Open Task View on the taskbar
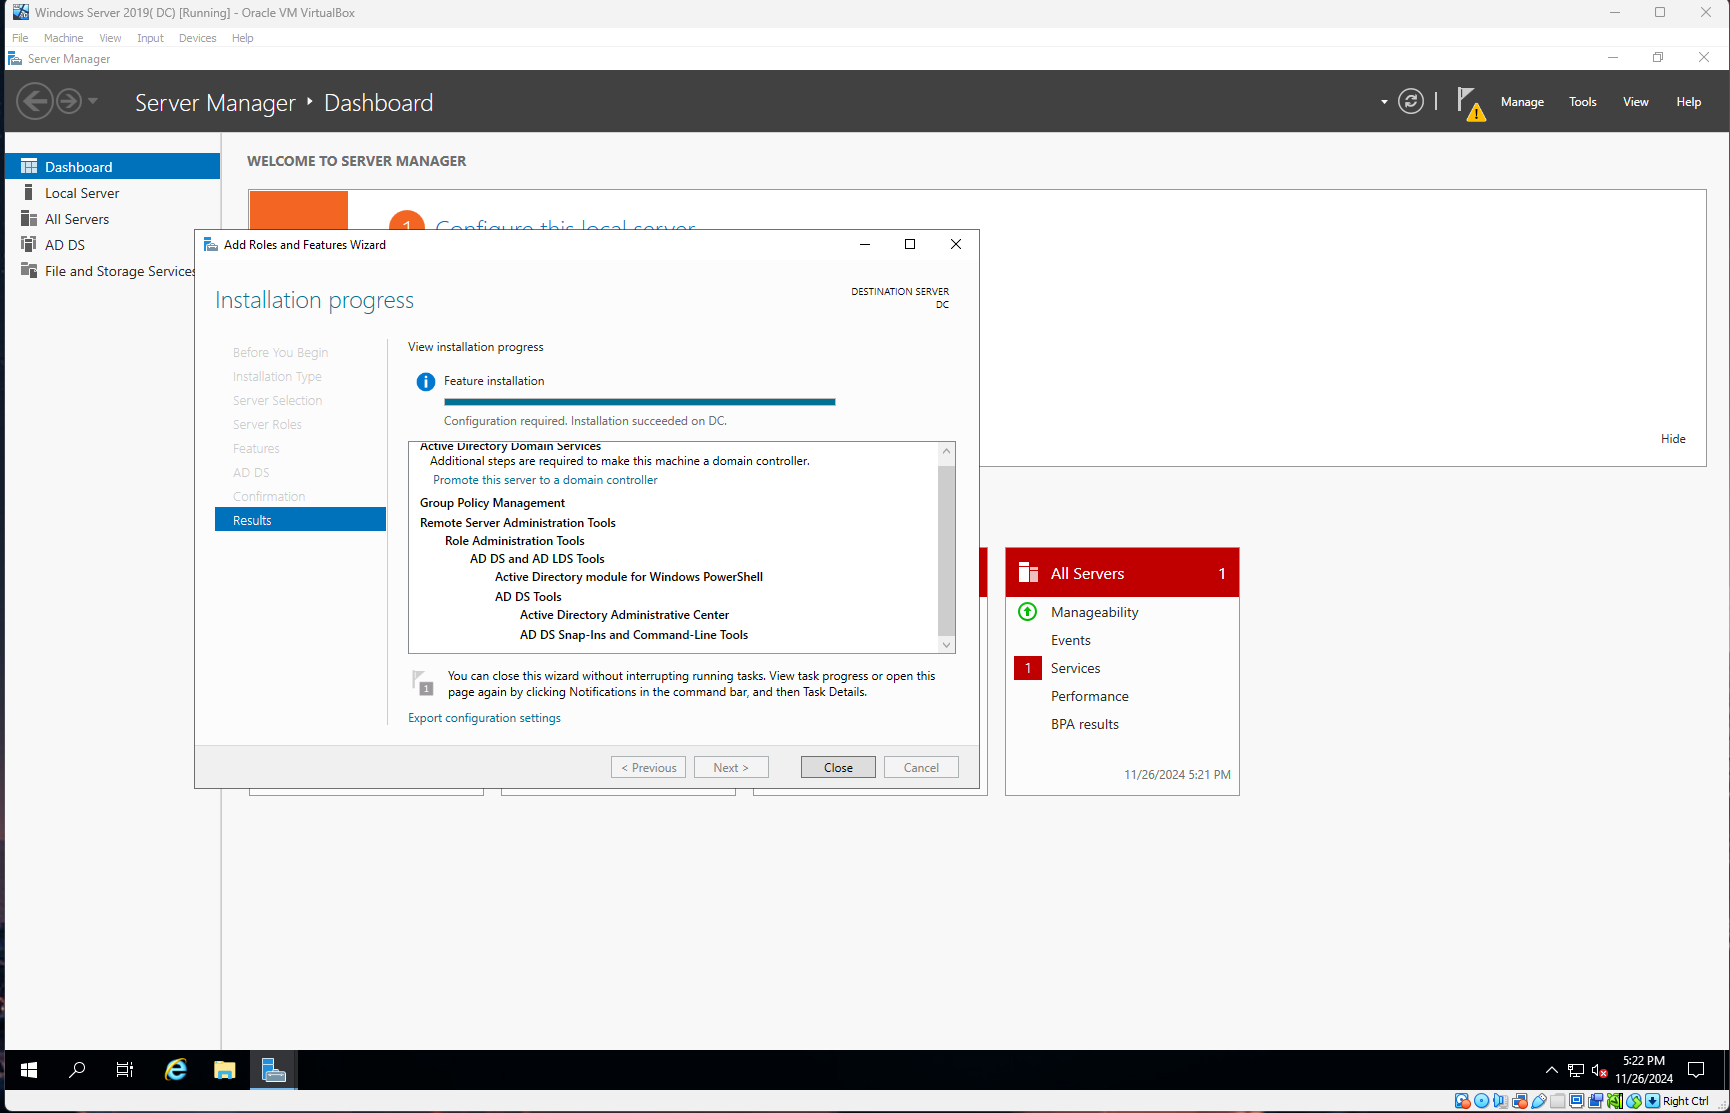 (x=125, y=1070)
